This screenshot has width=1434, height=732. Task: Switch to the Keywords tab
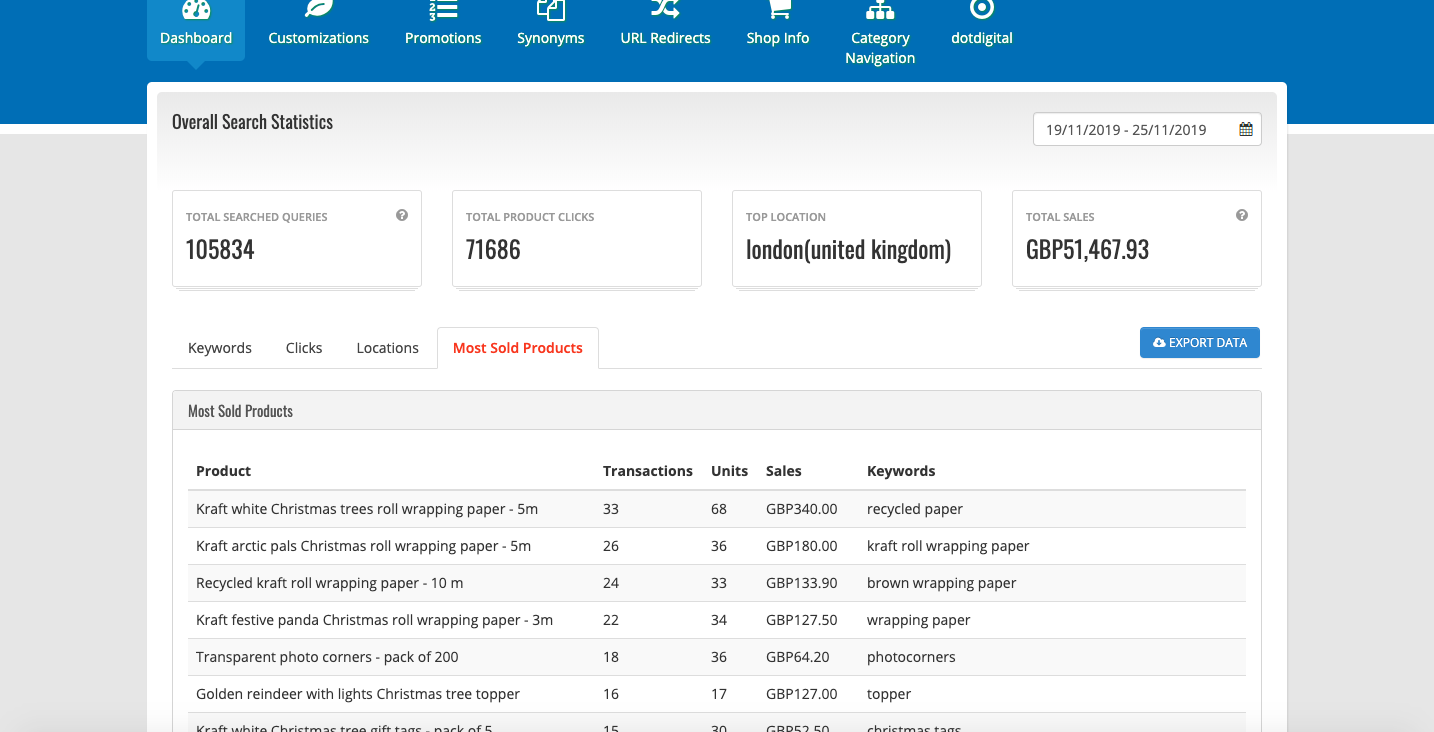[x=220, y=348]
